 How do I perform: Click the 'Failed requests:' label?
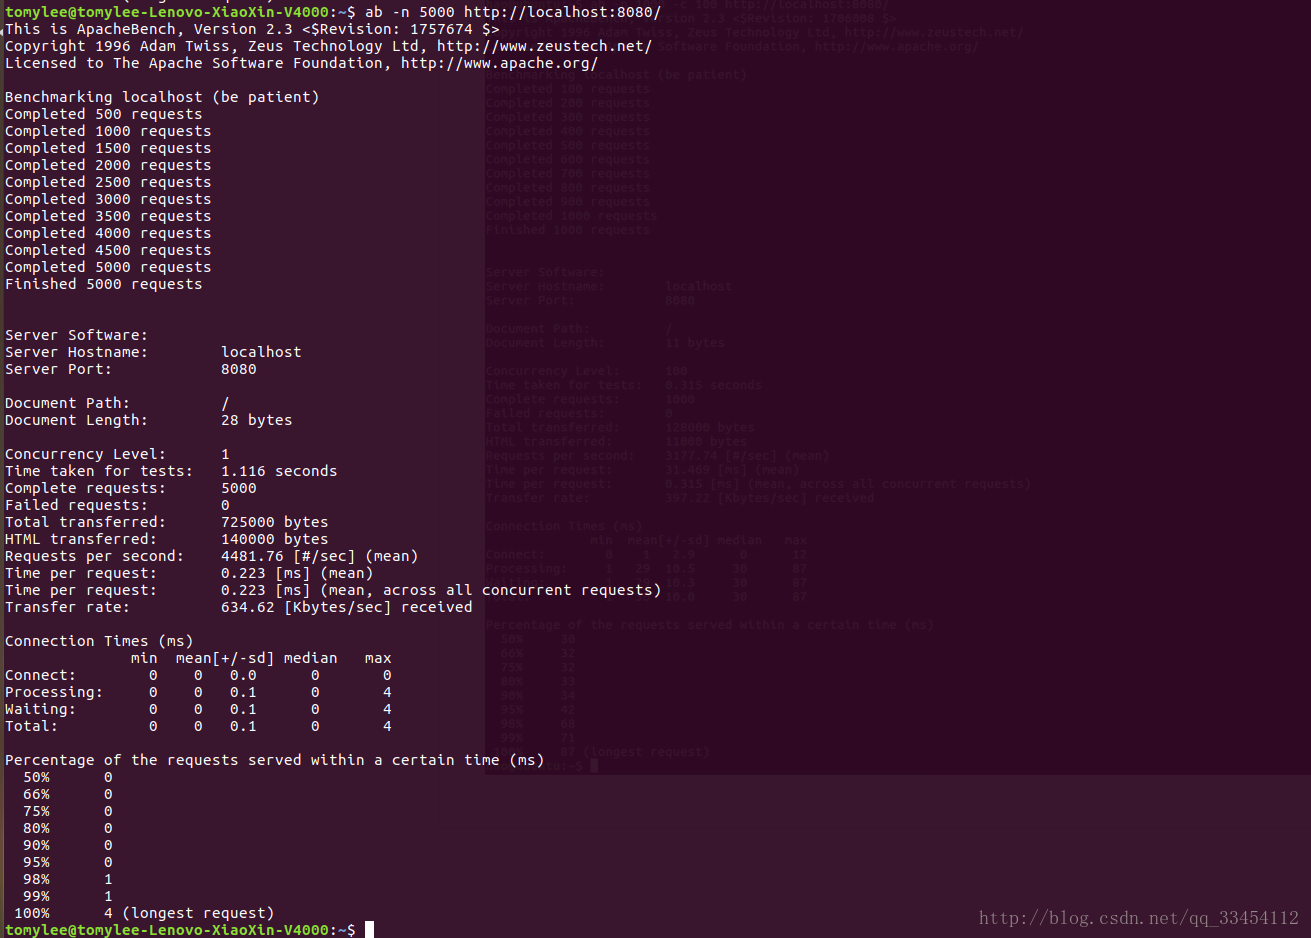(x=76, y=505)
